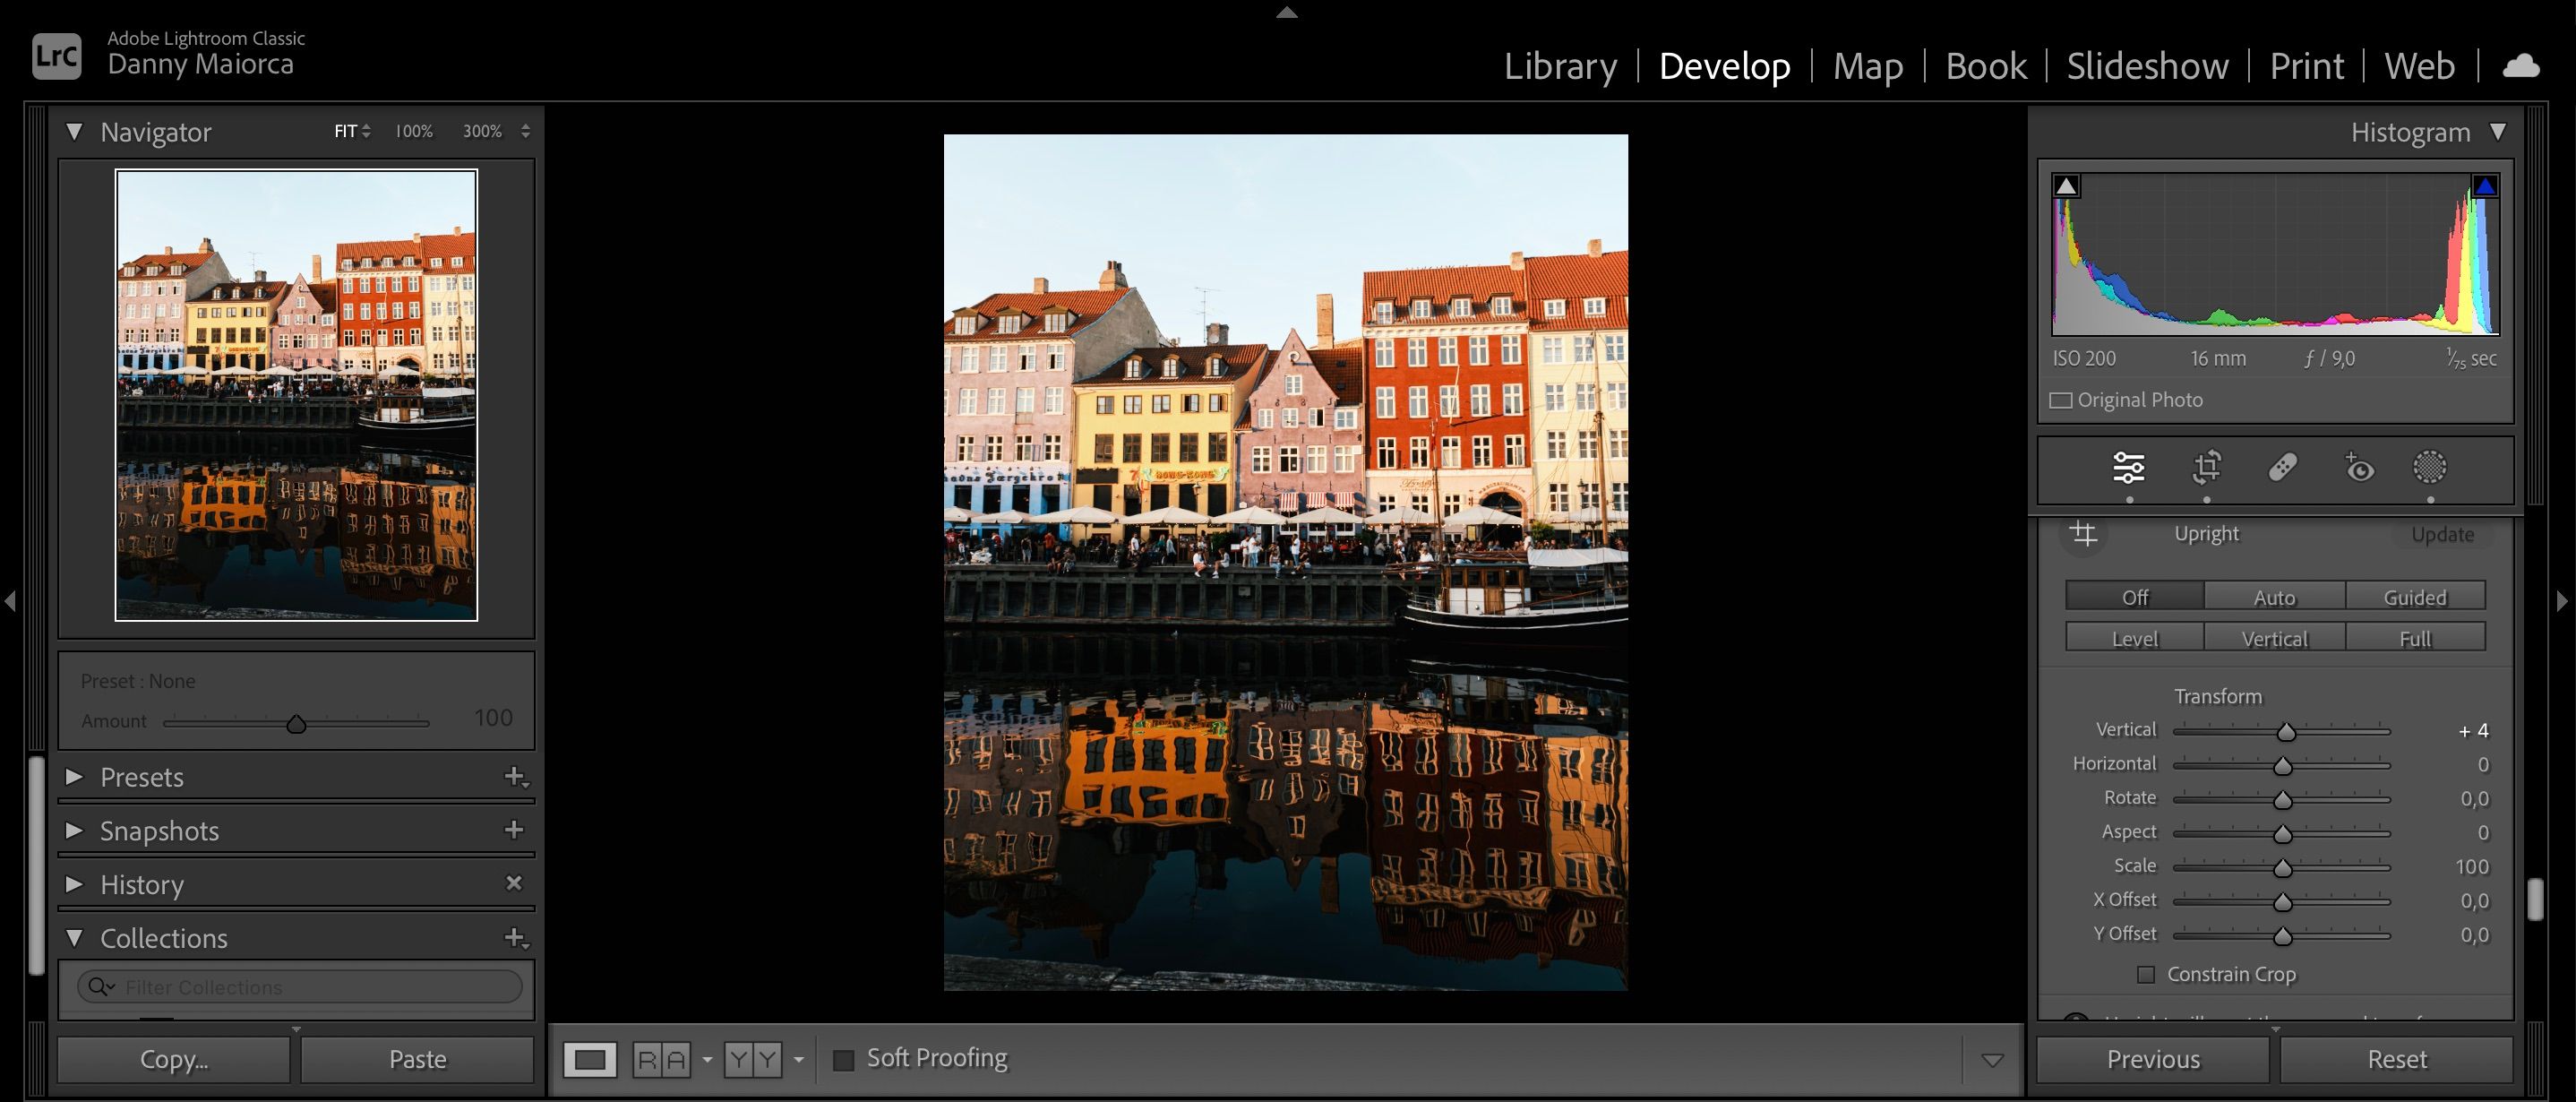Expand the History panel
The height and width of the screenshot is (1102, 2576).
(x=74, y=885)
